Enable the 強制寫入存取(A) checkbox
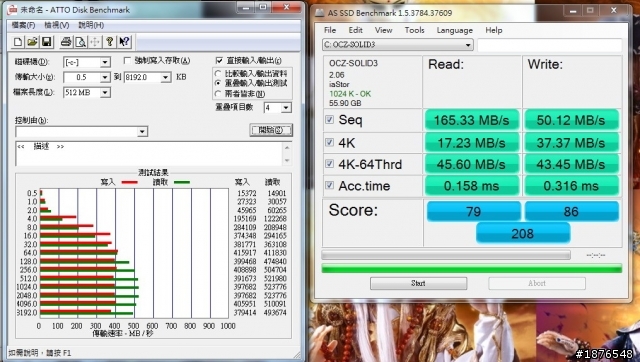 127,60
